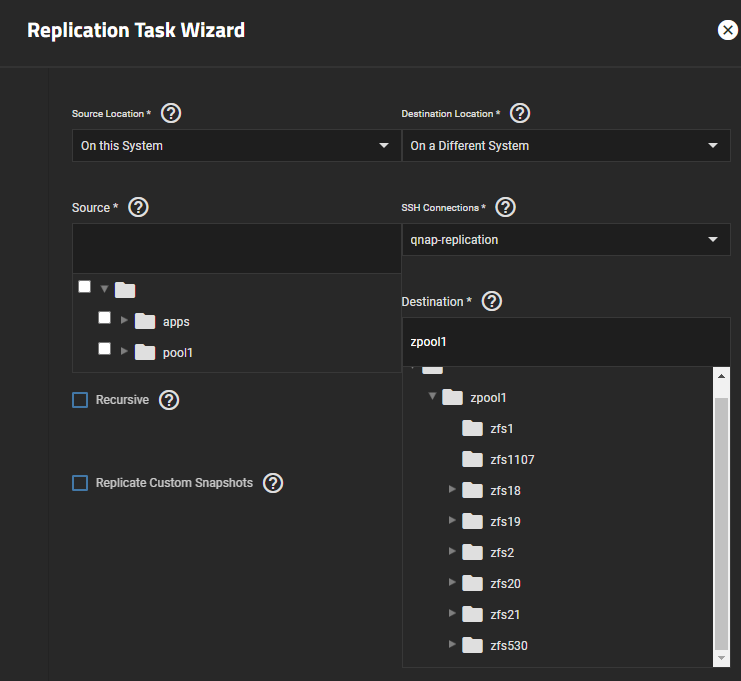Click the zfs1107 folder icon

point(472,459)
